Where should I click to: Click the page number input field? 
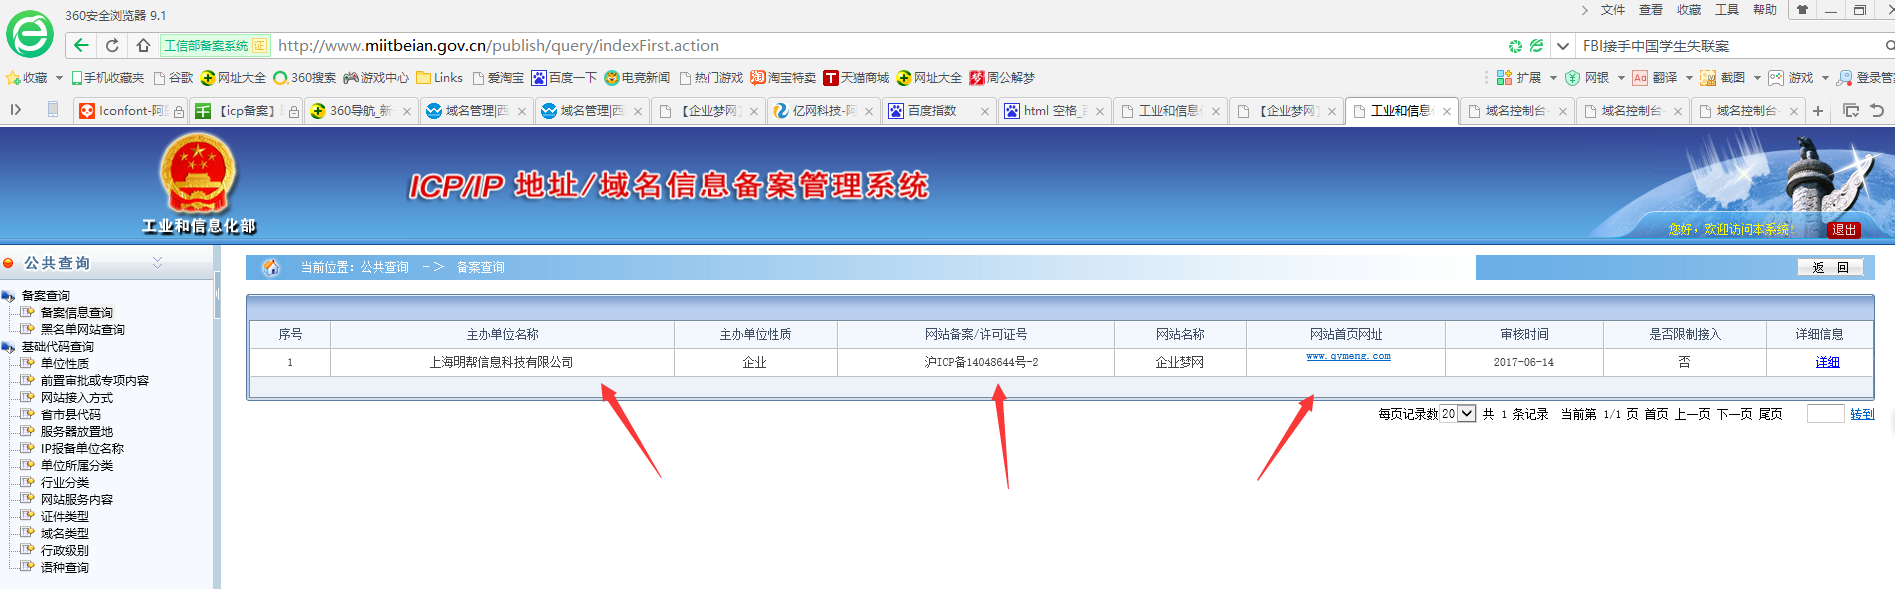pyautogui.click(x=1825, y=414)
